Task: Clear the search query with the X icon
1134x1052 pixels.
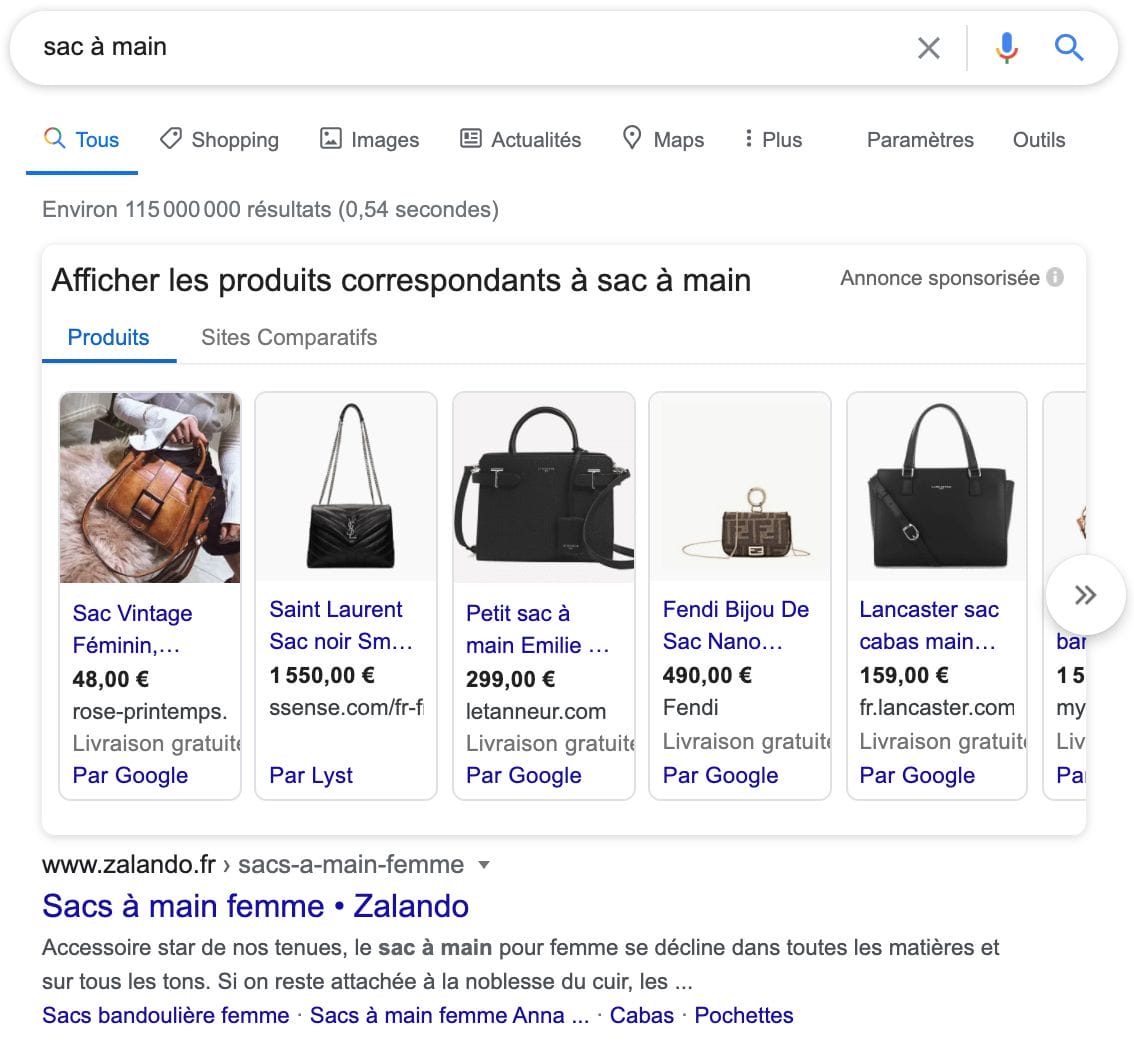Action: 928,47
